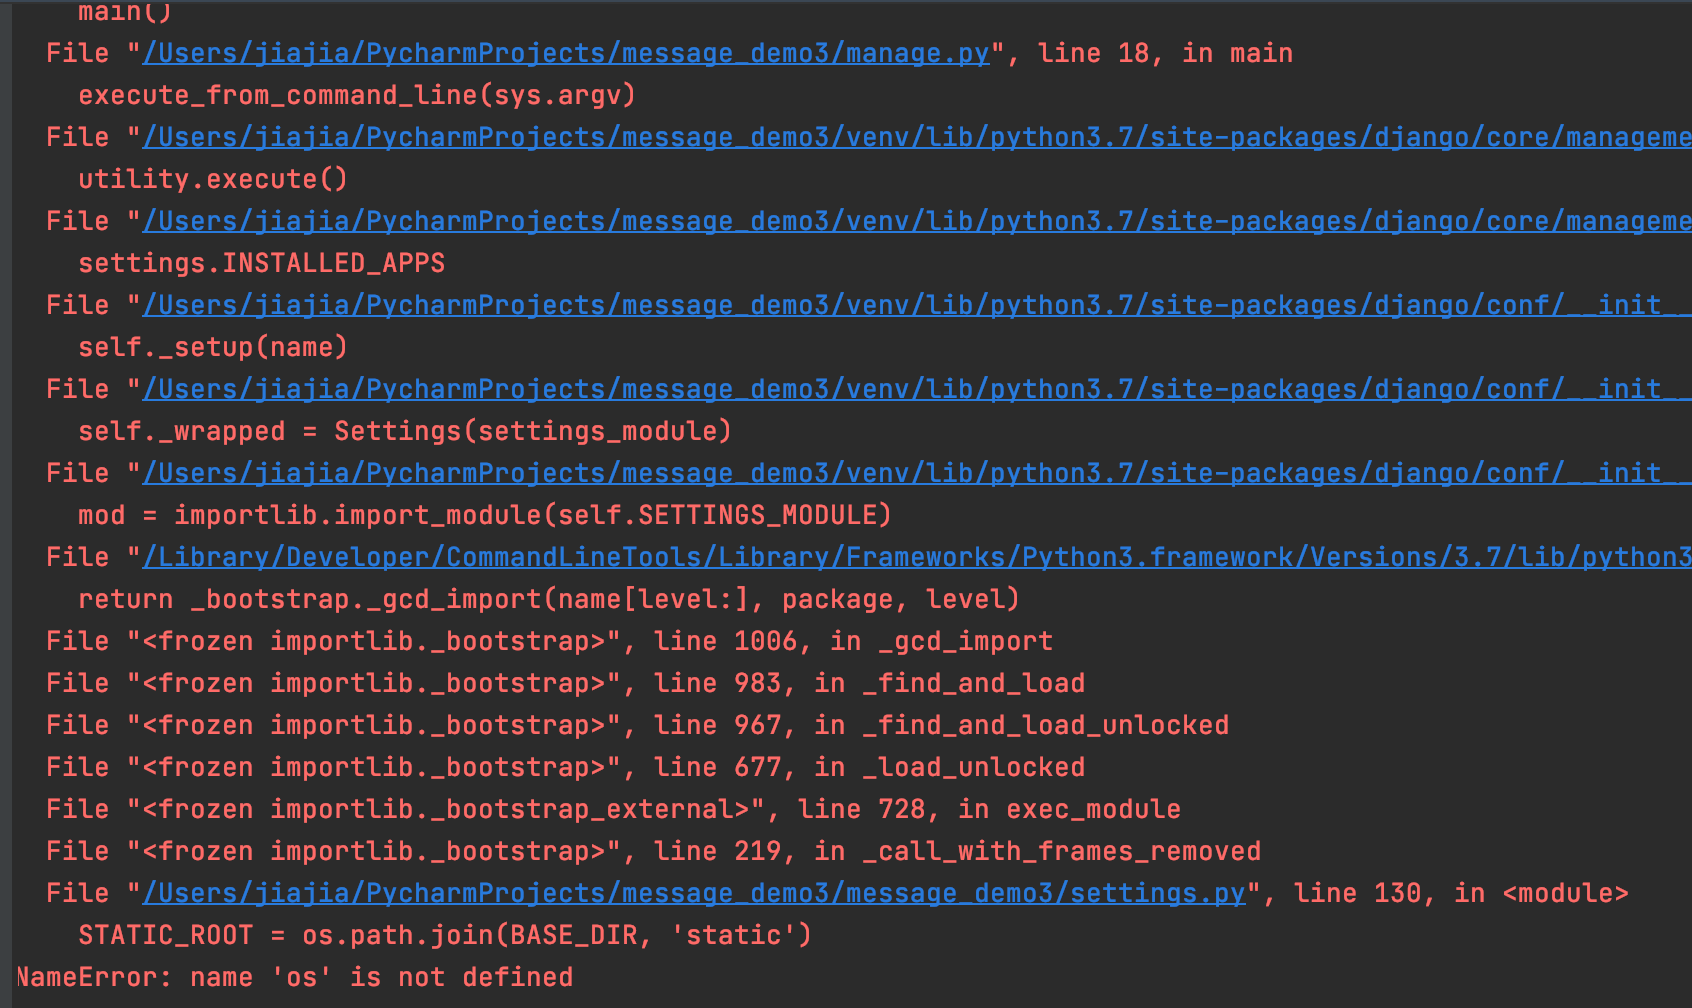Click the return _bootstrap._gcd_import code line
The image size is (1692, 1008).
[x=548, y=598]
